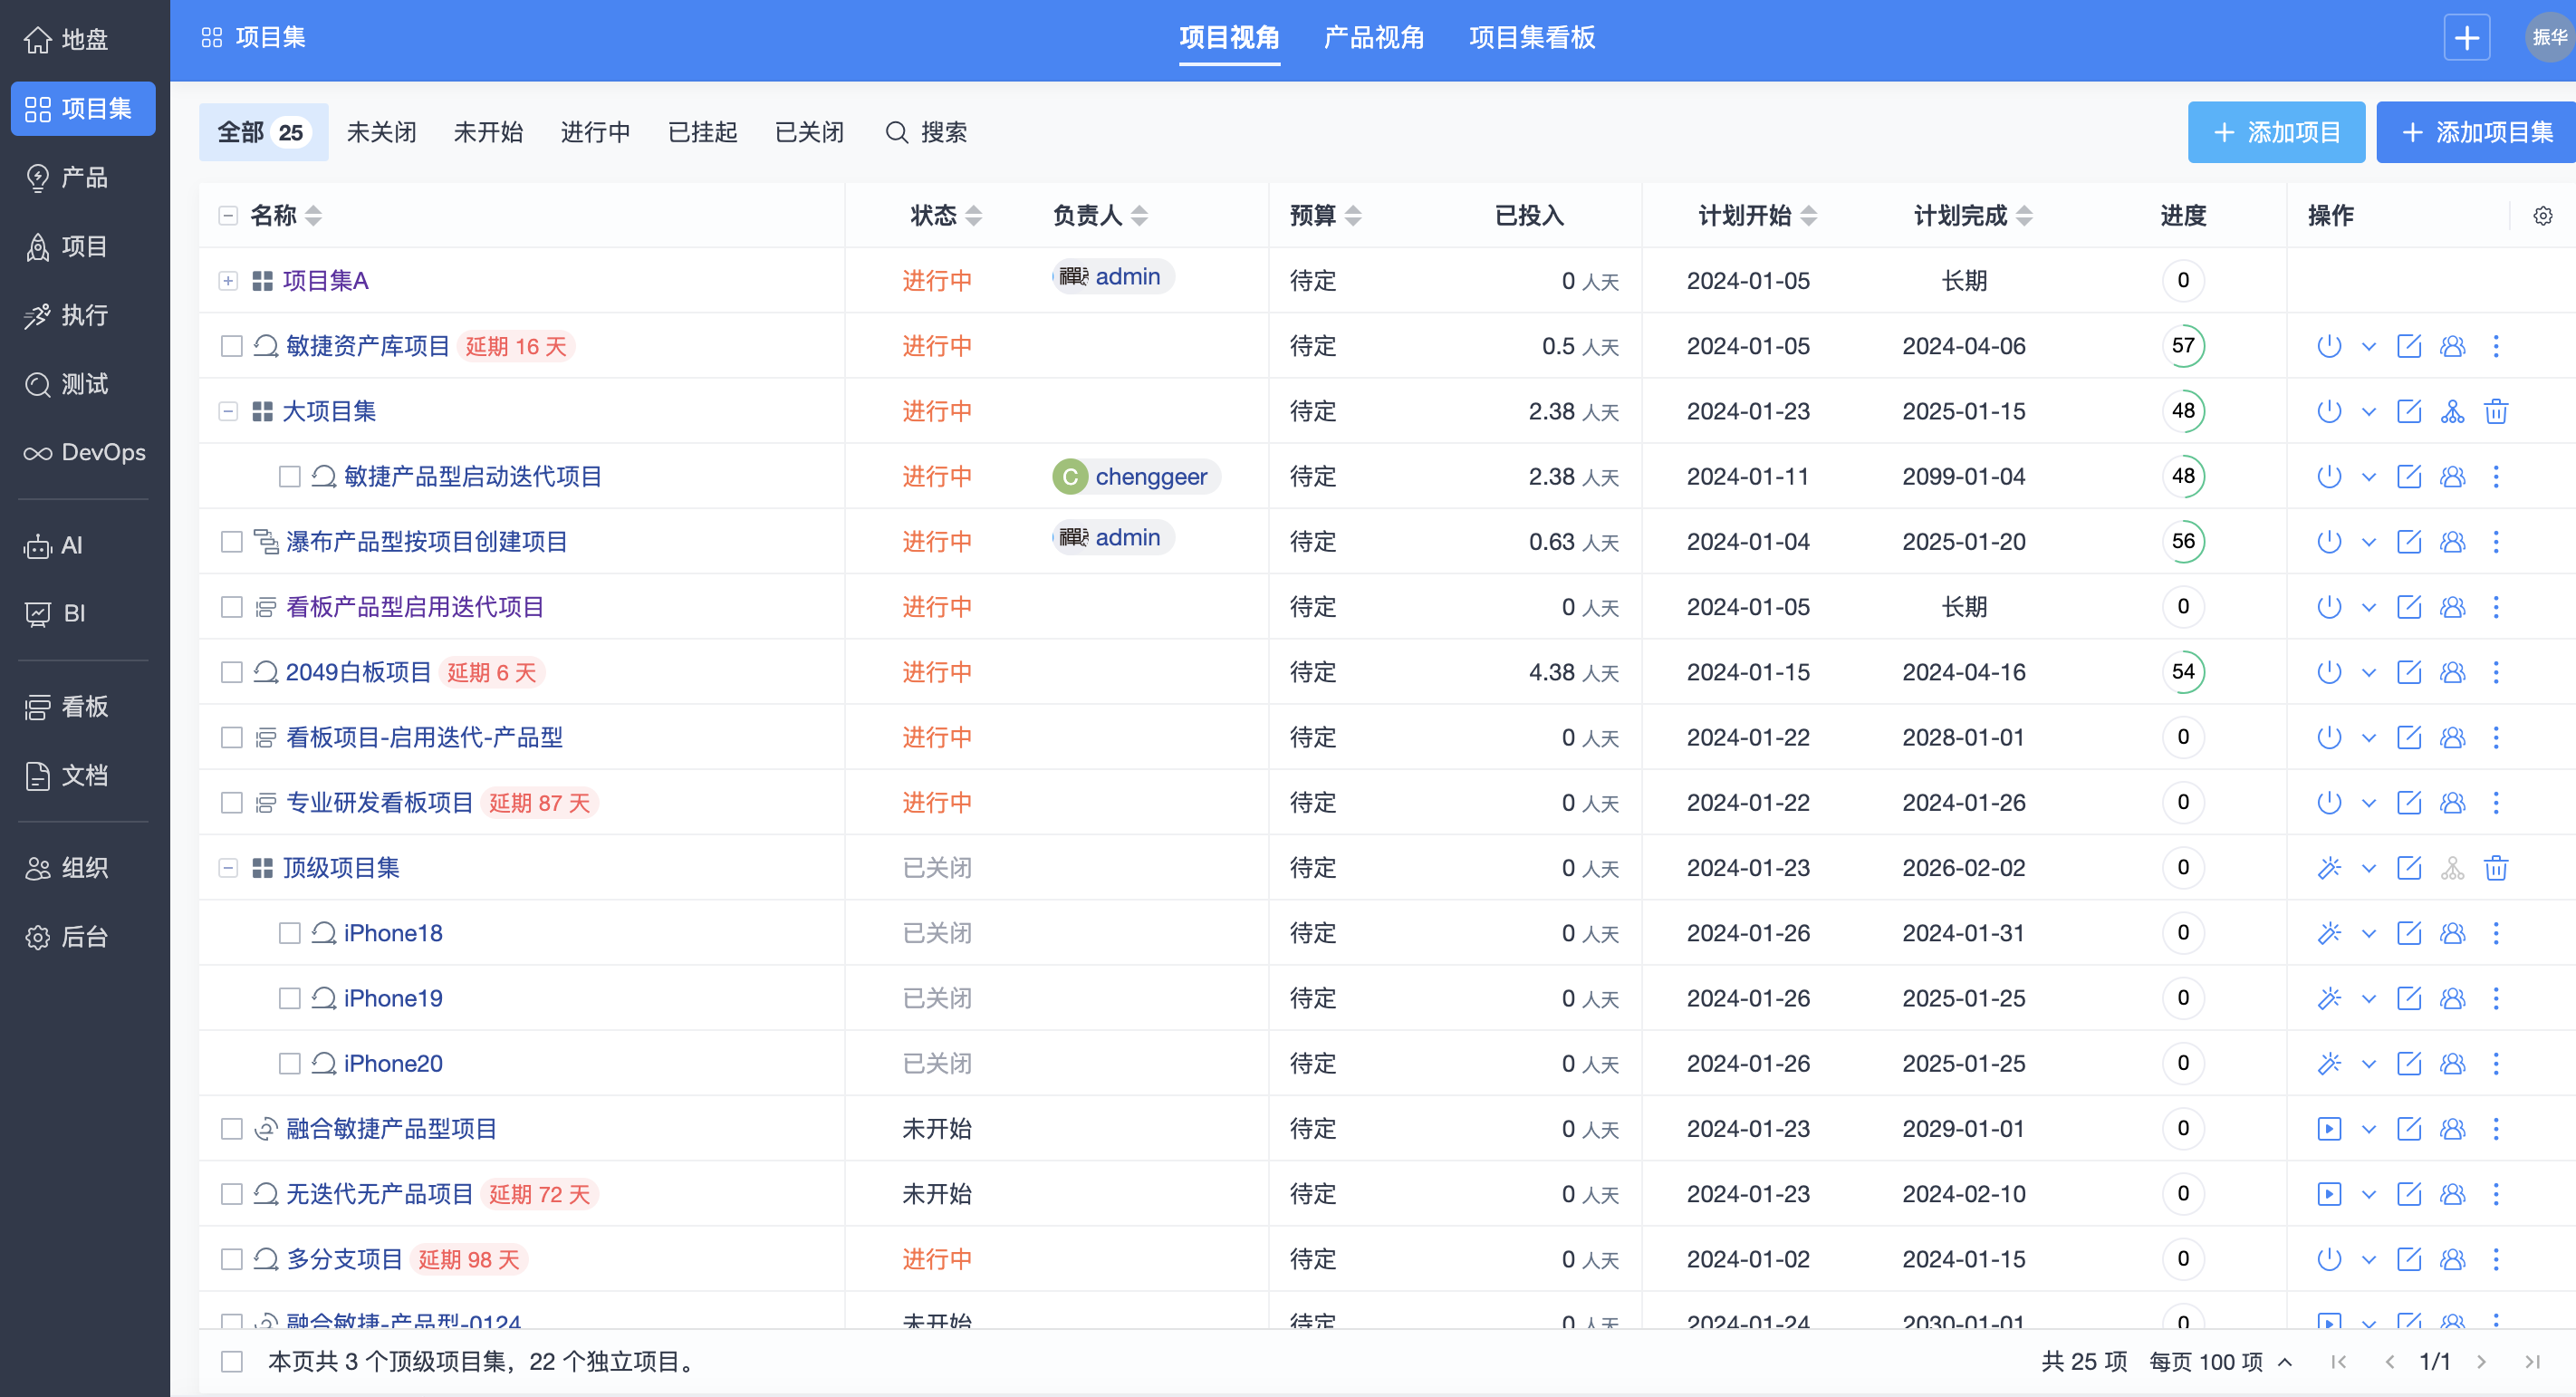This screenshot has height=1397, width=2576.
Task: Tick the checkbox next to iPhone19
Action: click(x=290, y=998)
